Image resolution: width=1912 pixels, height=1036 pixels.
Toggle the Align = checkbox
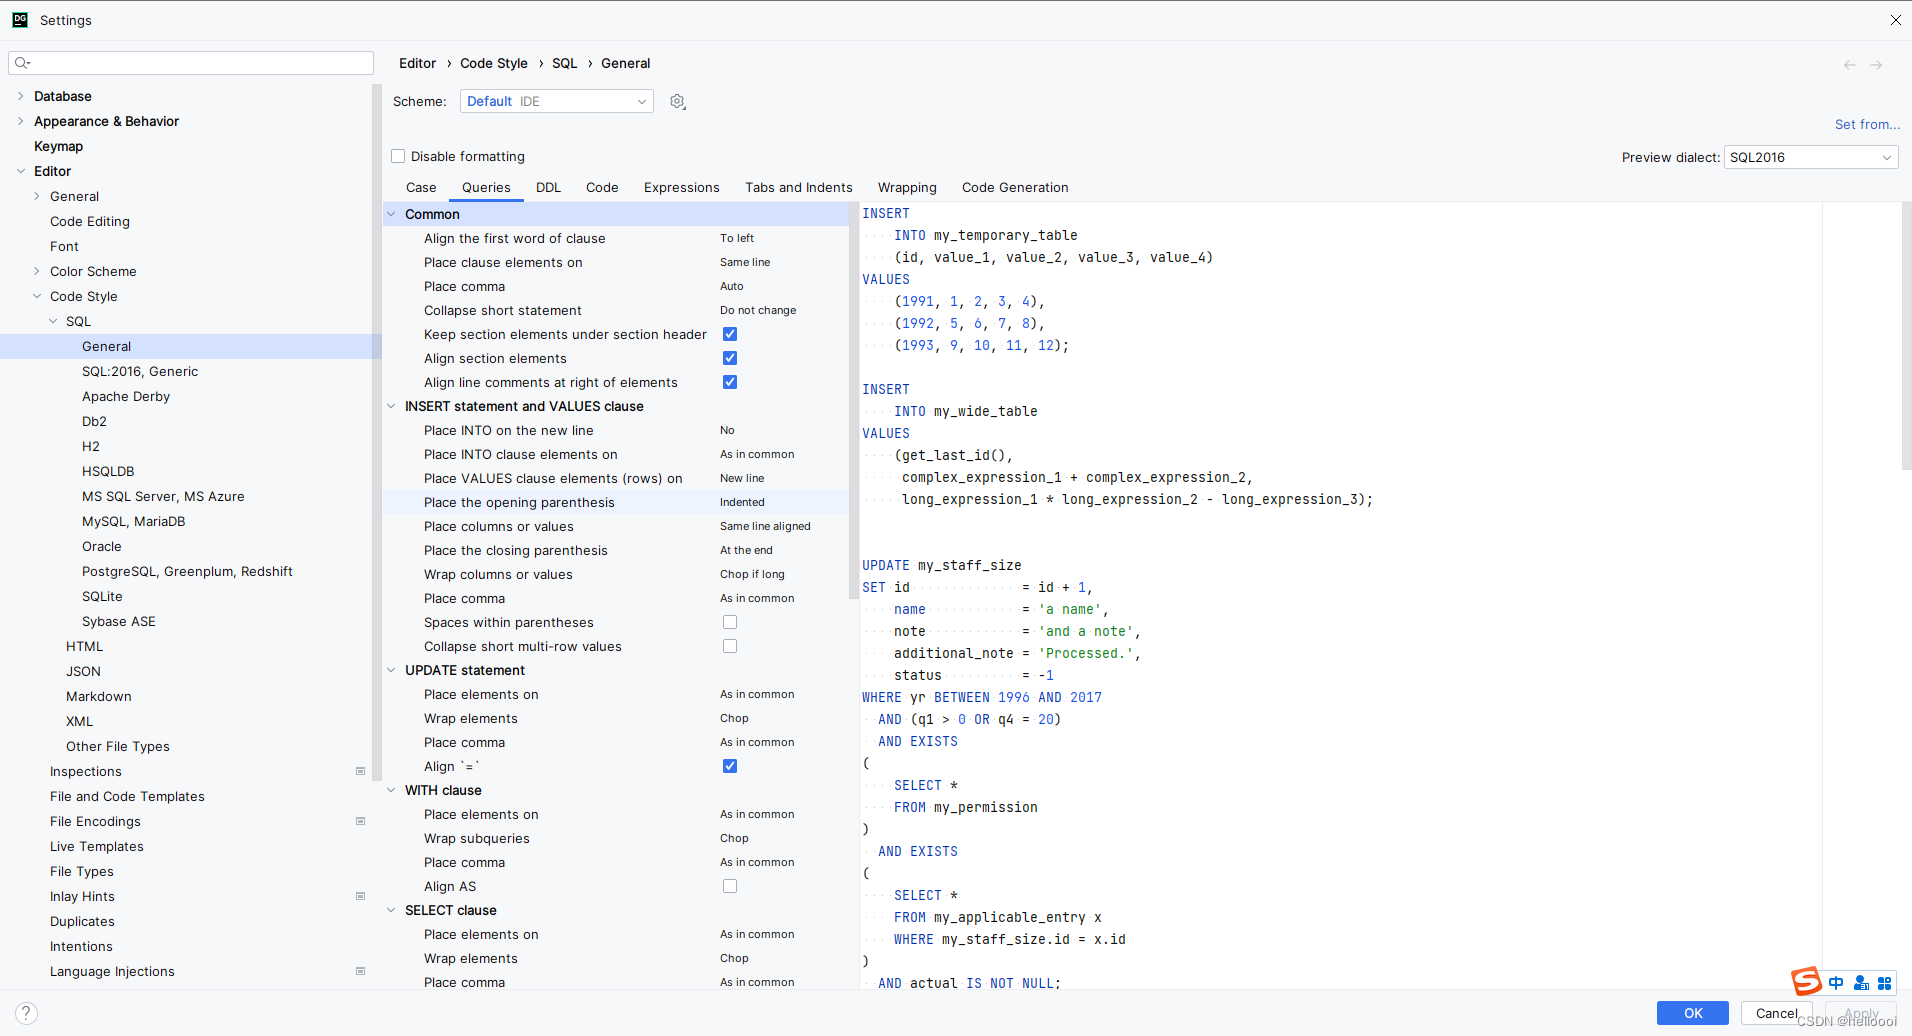click(x=730, y=766)
